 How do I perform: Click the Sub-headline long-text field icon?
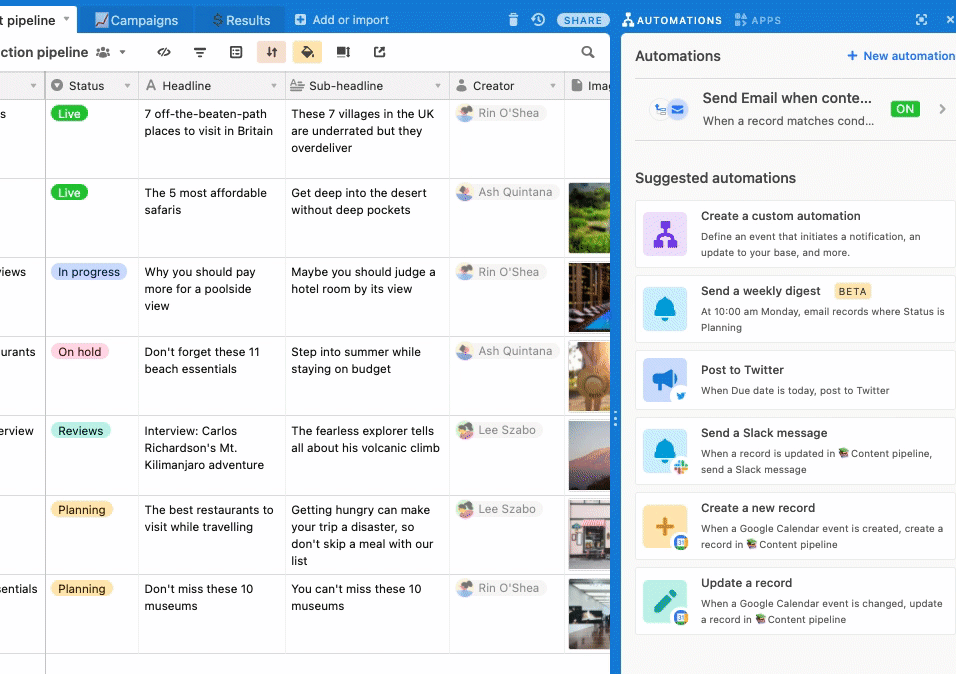297,85
